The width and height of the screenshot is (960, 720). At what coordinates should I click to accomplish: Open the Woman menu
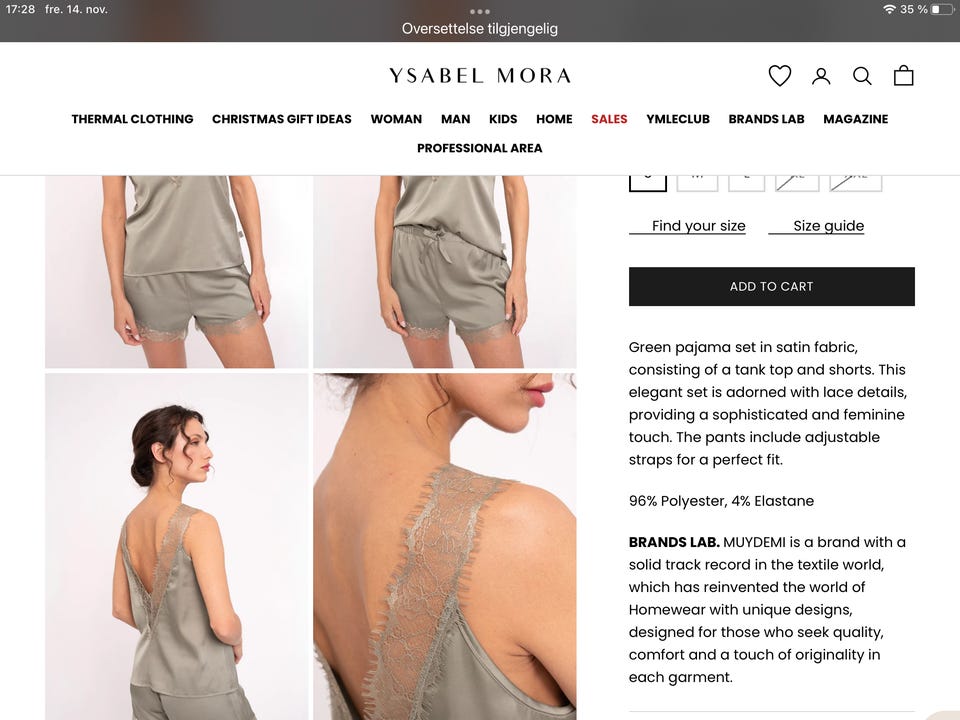pos(396,119)
